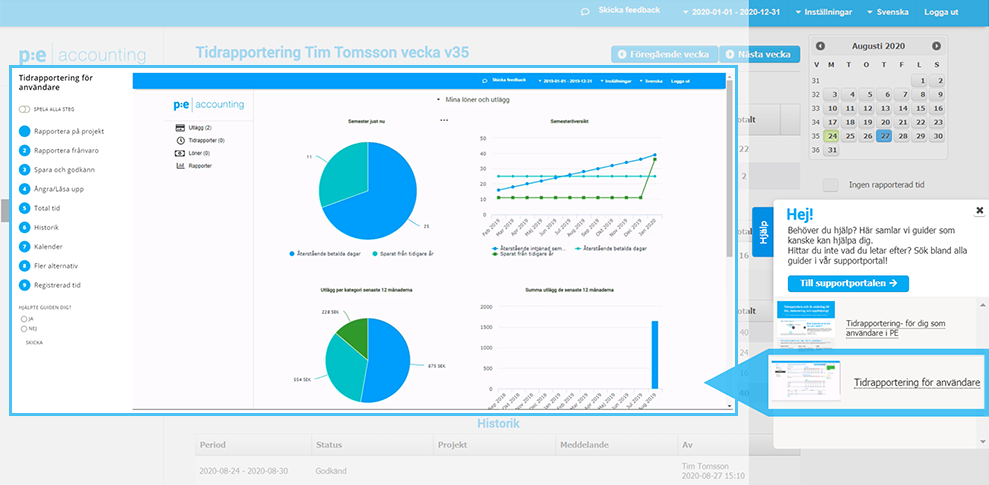The height and width of the screenshot is (485, 989).
Task: Click the Status column header in Historik table
Action: pyautogui.click(x=373, y=445)
